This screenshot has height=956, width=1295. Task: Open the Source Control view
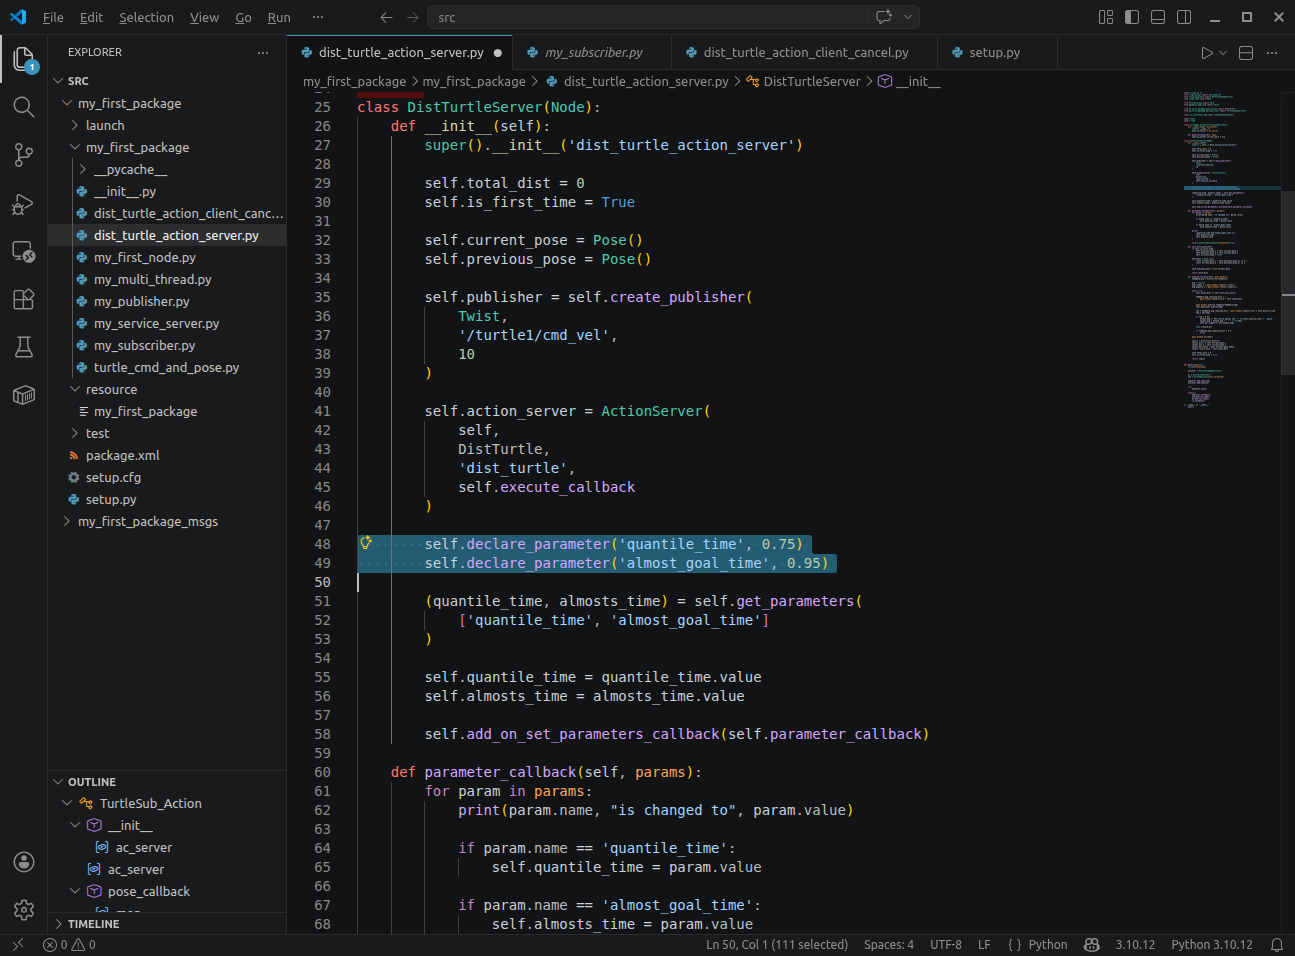click(24, 155)
